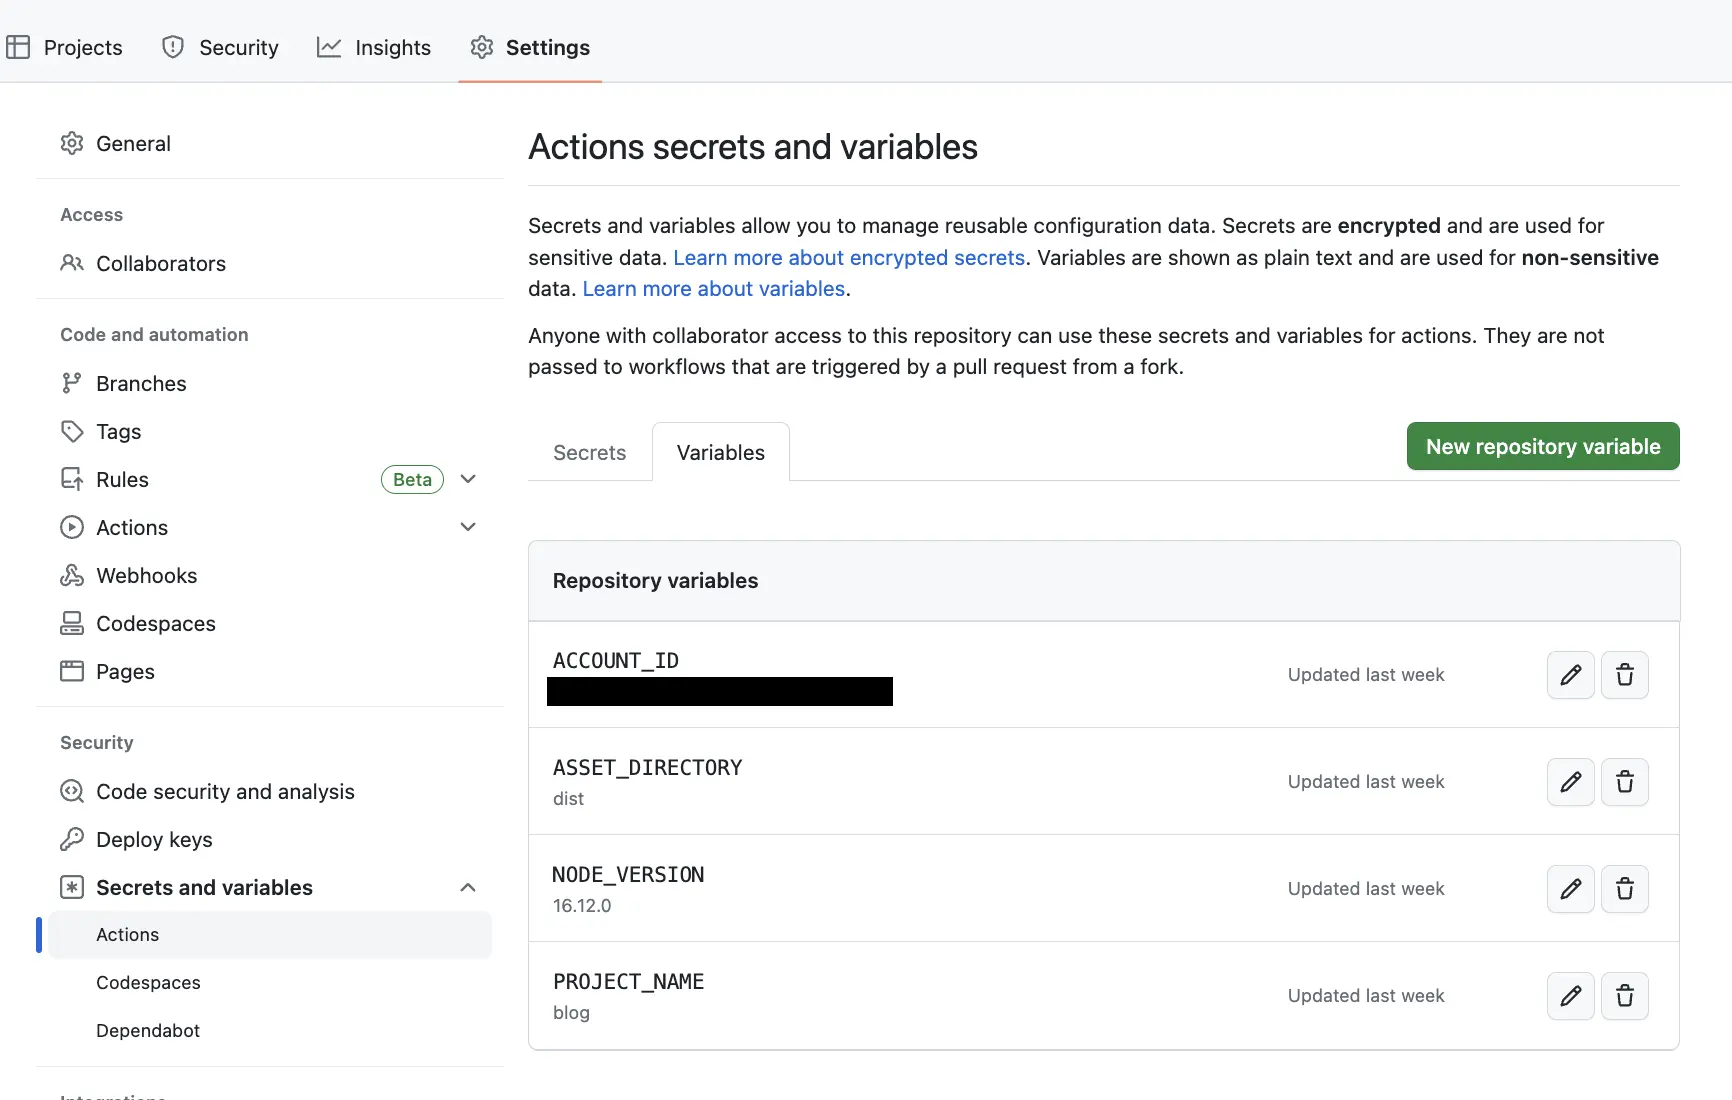Switch to the Secrets tab
The image size is (1732, 1100).
(x=588, y=452)
